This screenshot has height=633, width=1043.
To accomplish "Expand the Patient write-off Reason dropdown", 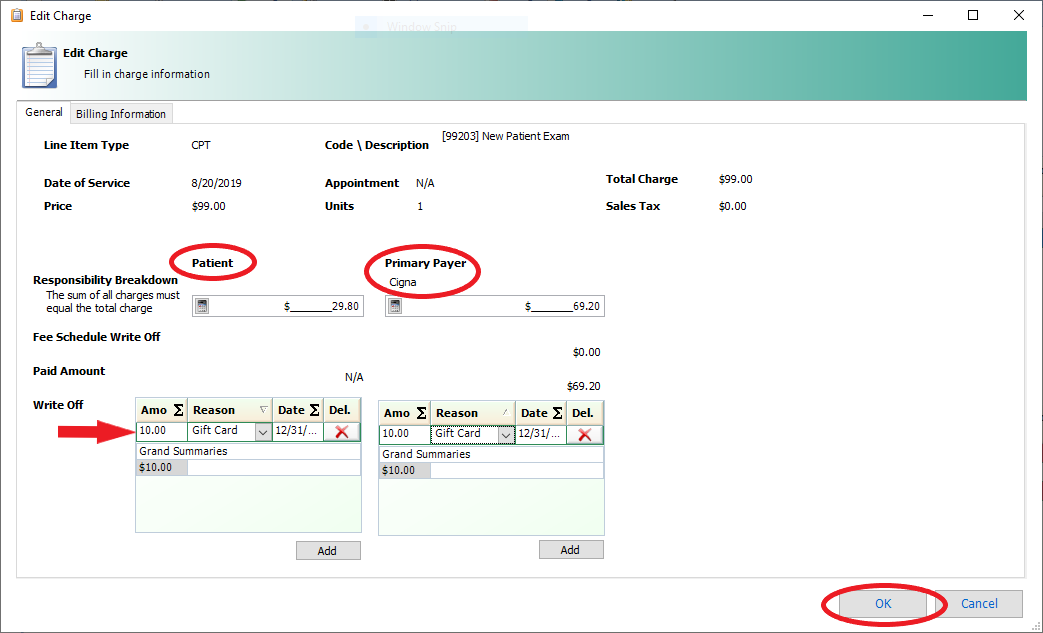I will [x=263, y=432].
